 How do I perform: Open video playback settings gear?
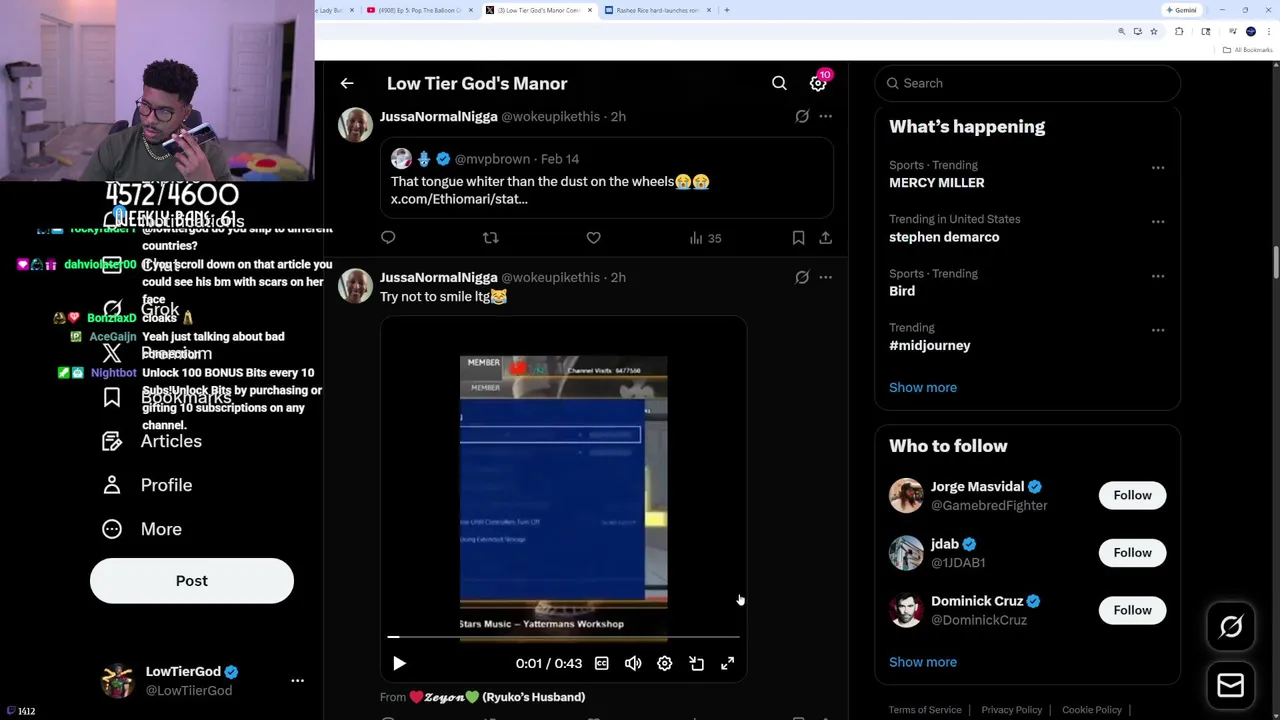[x=665, y=664]
